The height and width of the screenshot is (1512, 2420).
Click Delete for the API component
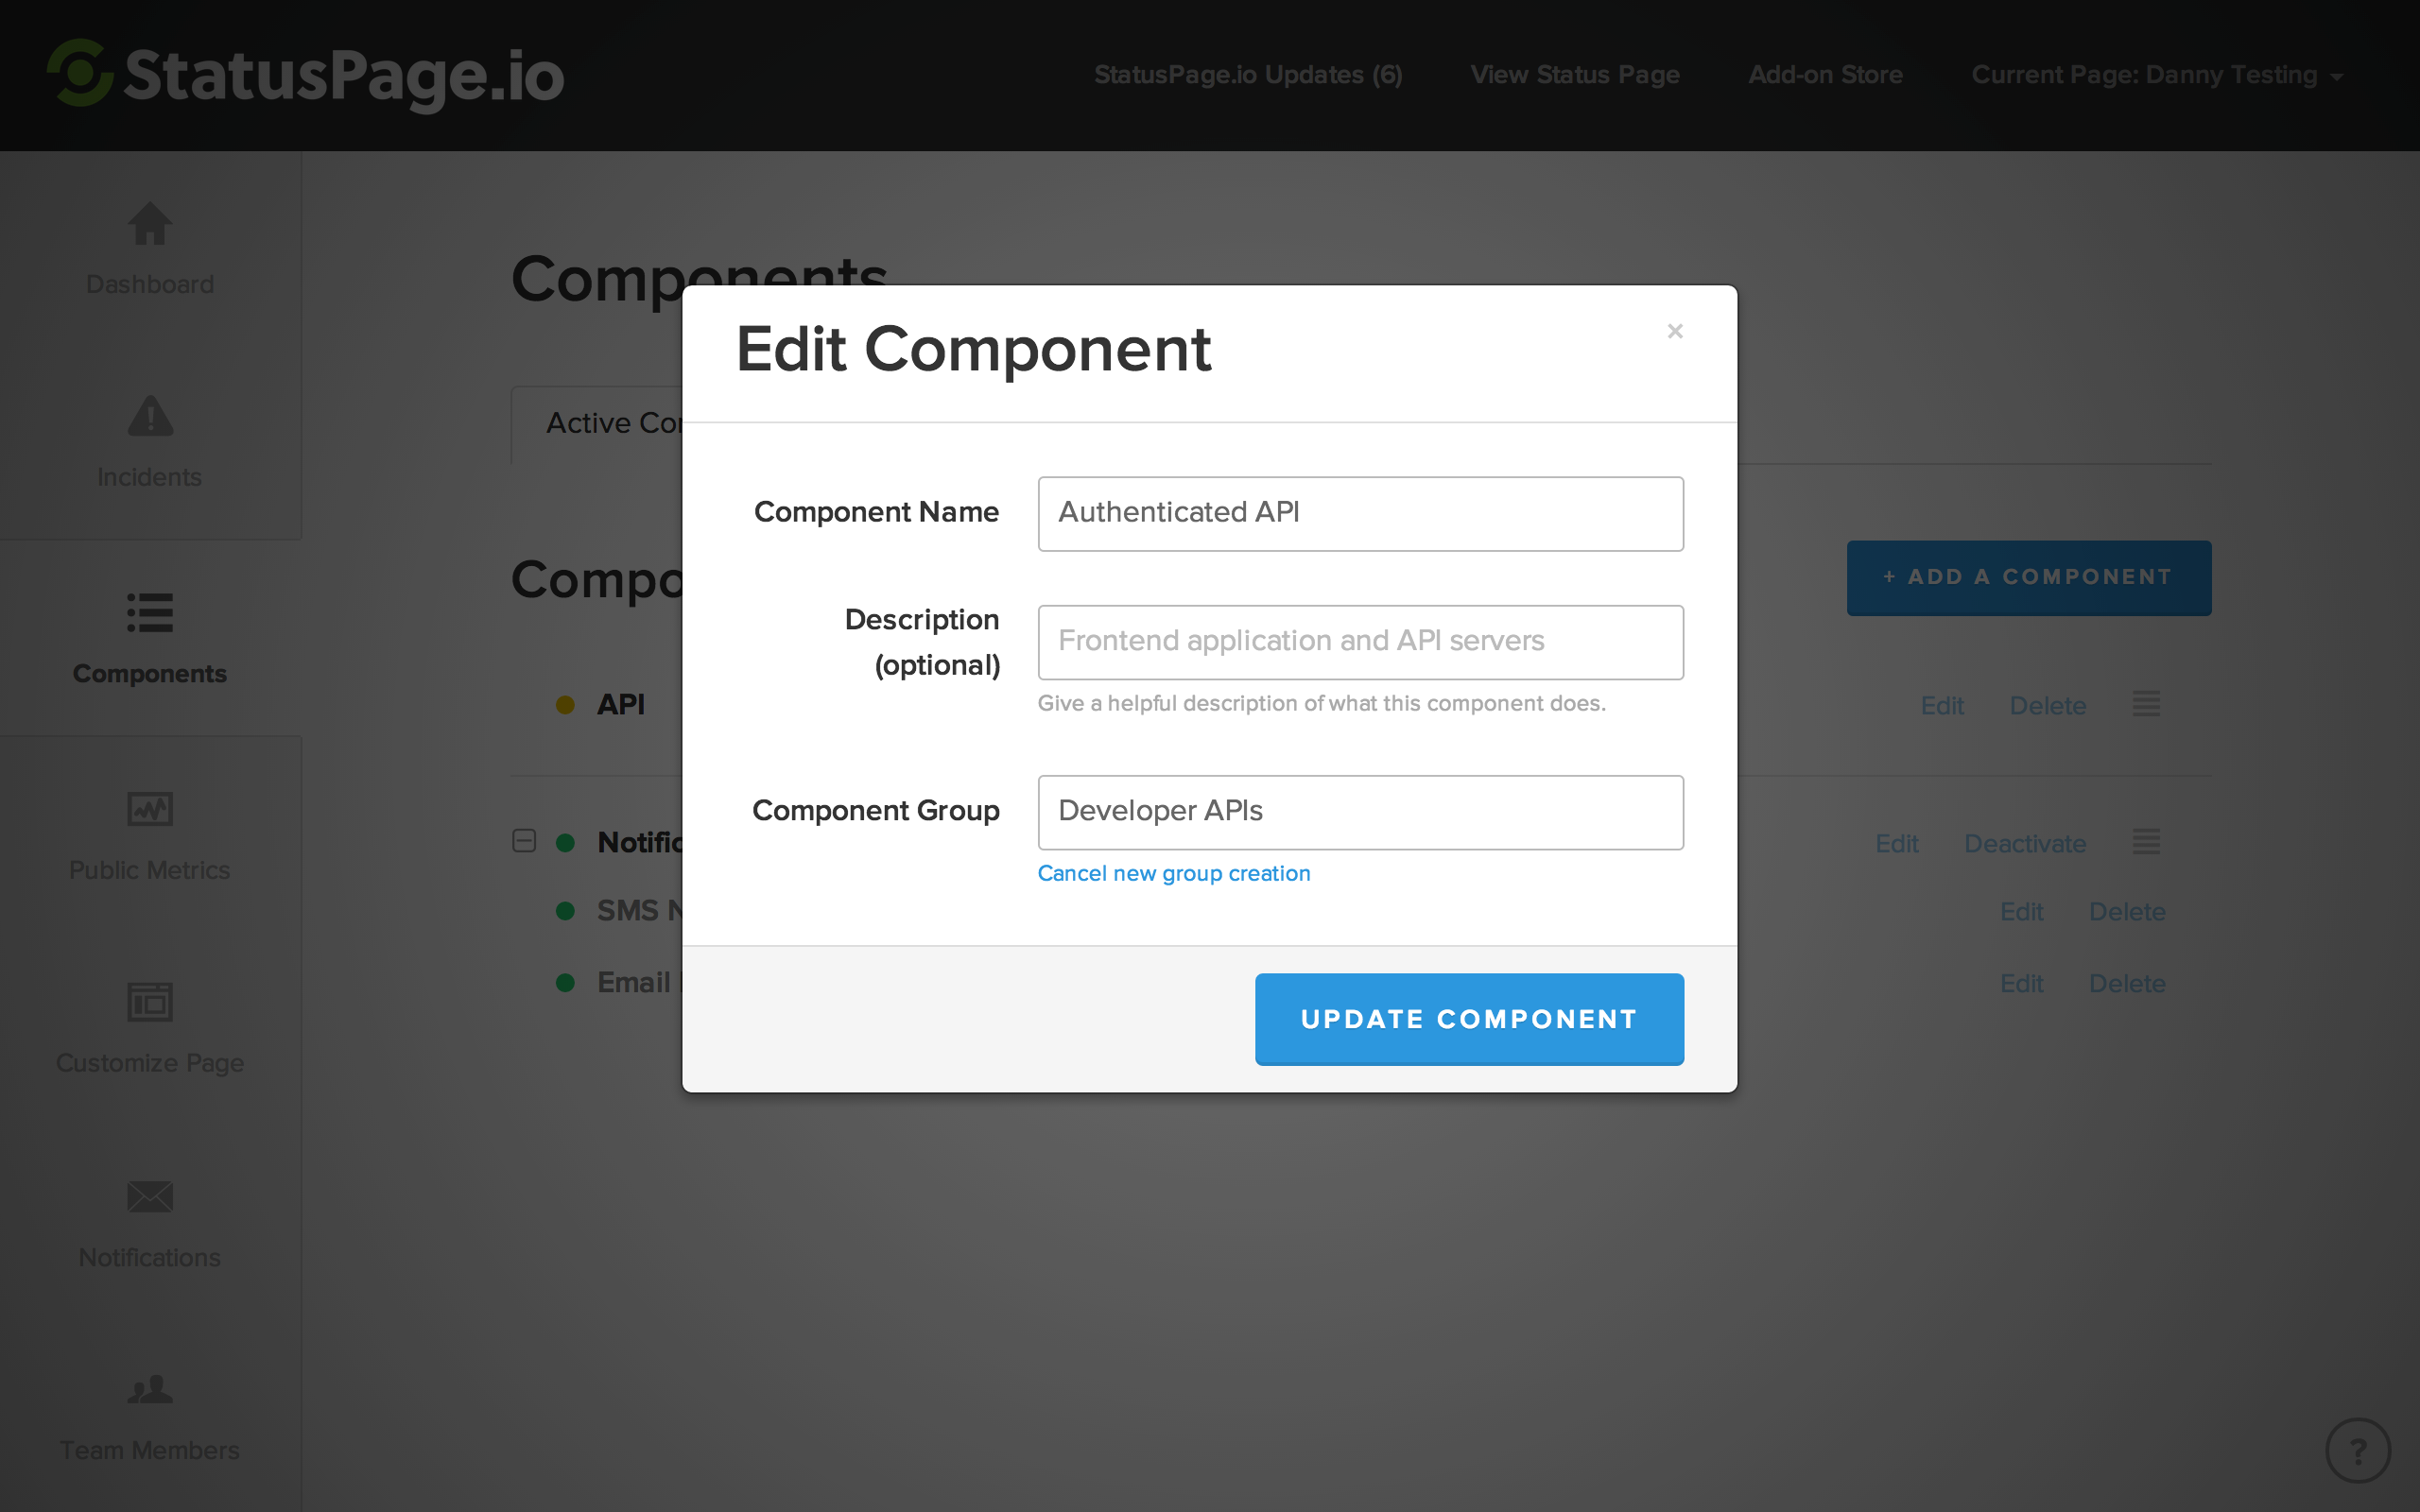click(x=2048, y=706)
